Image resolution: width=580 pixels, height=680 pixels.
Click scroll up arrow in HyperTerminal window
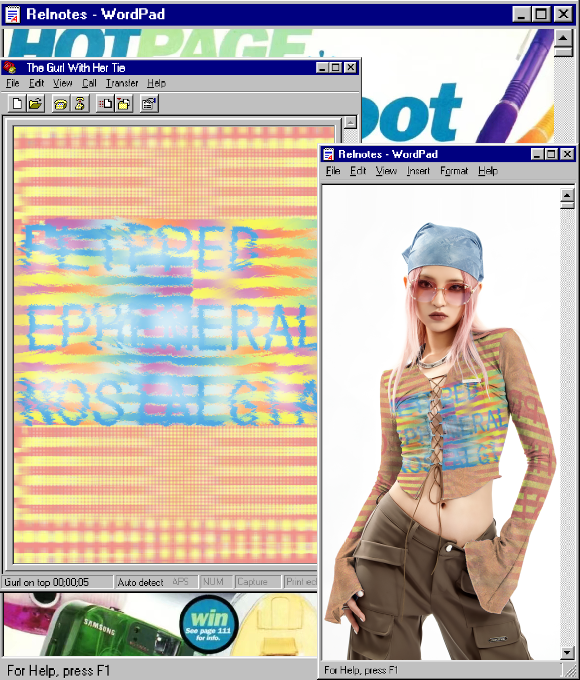coord(350,122)
